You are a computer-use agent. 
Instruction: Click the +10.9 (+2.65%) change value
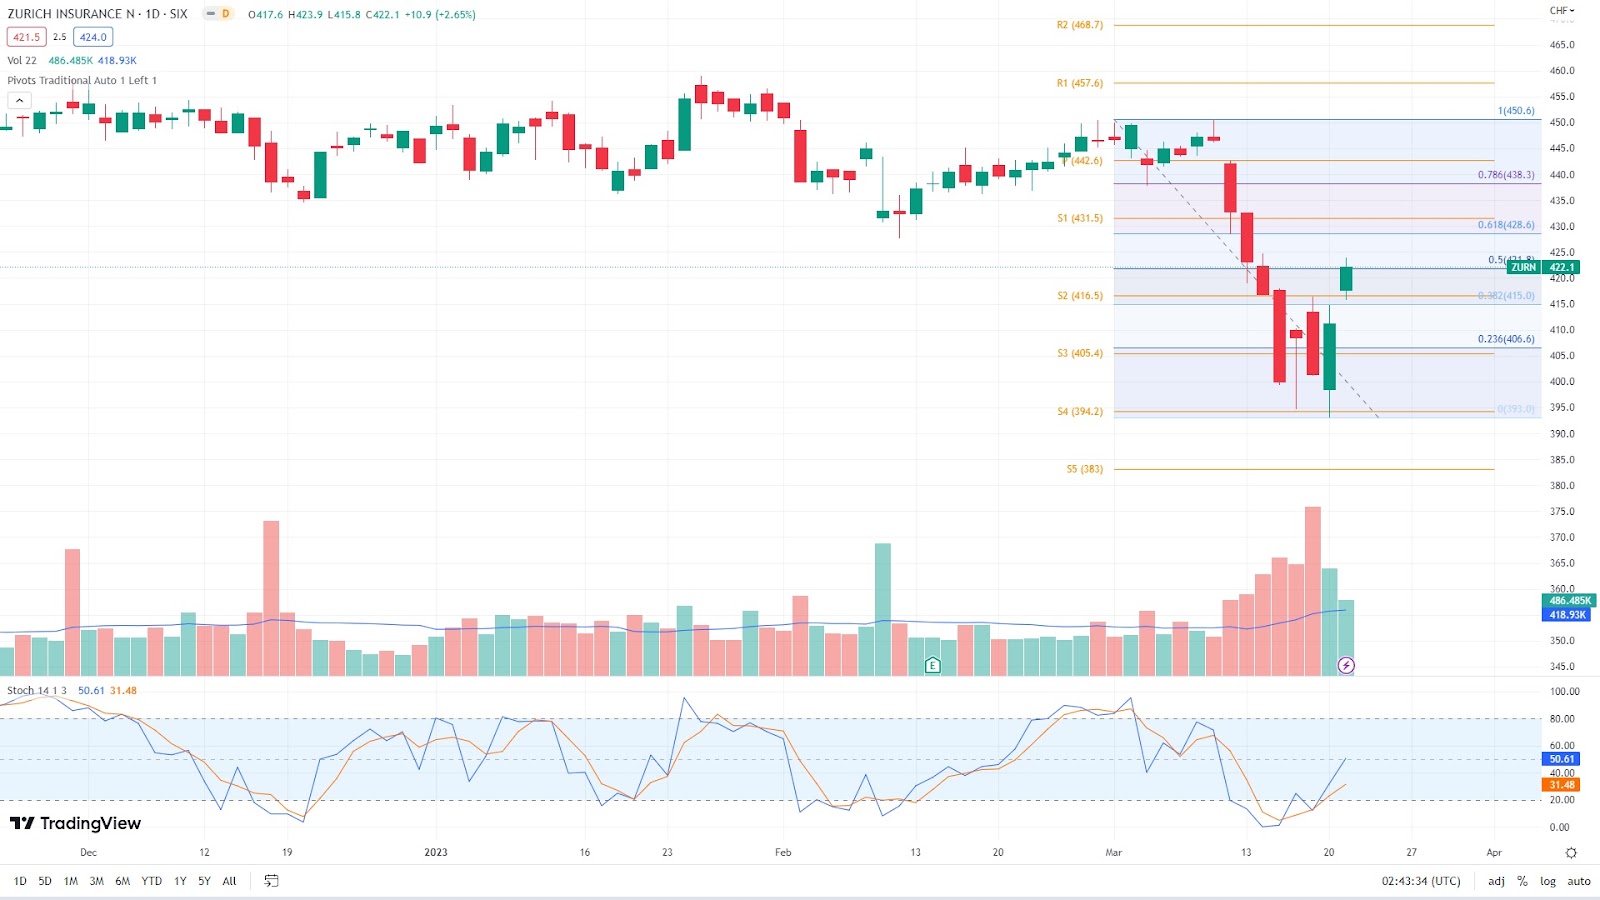pyautogui.click(x=440, y=15)
